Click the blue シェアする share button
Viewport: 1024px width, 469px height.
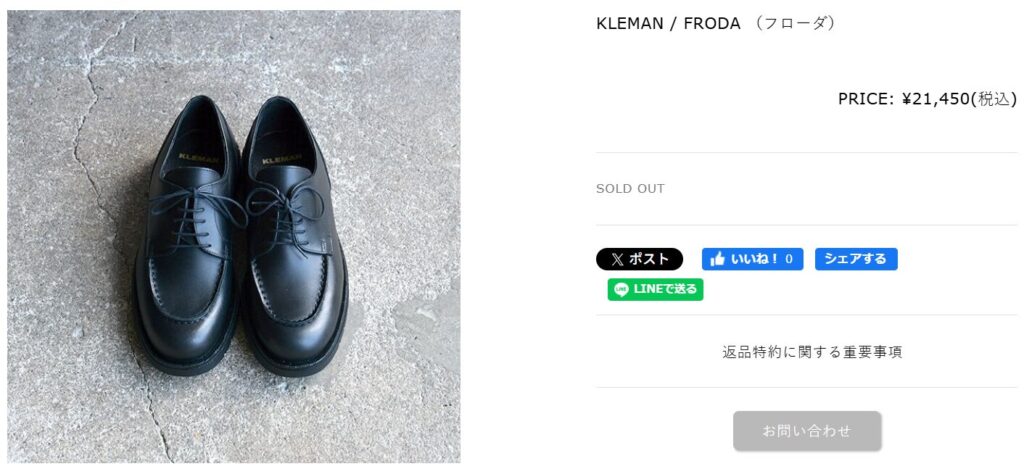click(x=856, y=260)
